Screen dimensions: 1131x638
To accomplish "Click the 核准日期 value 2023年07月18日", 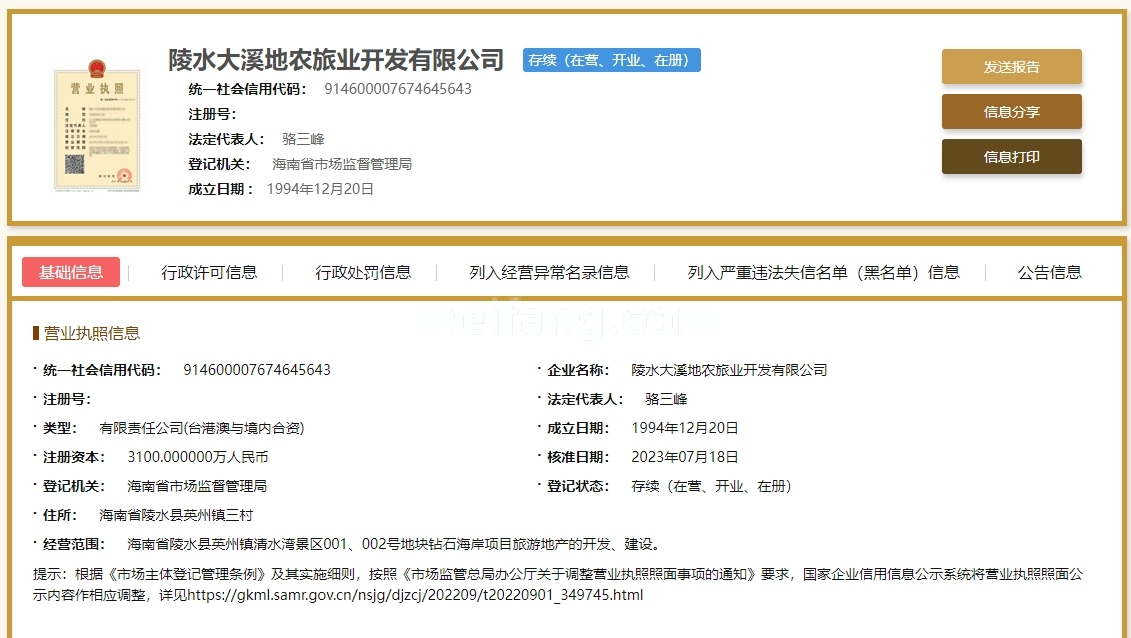I will click(685, 457).
